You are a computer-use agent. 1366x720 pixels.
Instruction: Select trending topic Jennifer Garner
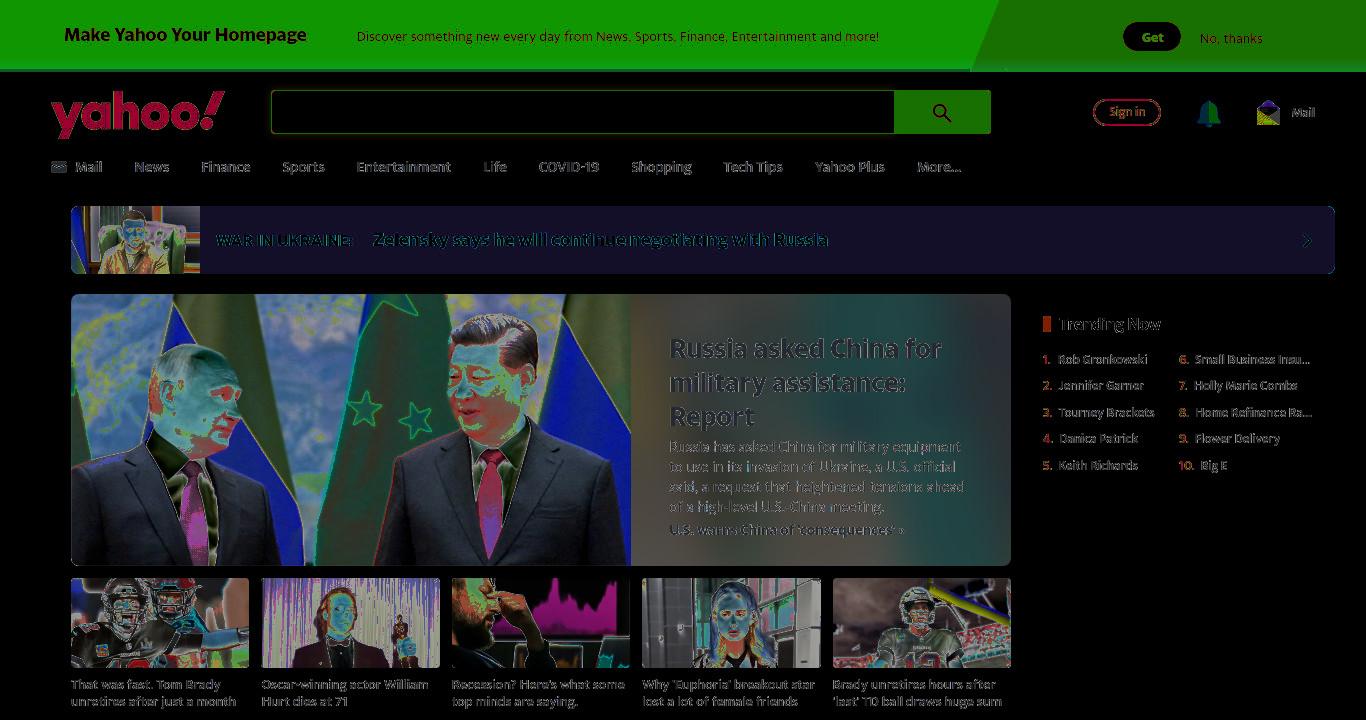[1101, 385]
